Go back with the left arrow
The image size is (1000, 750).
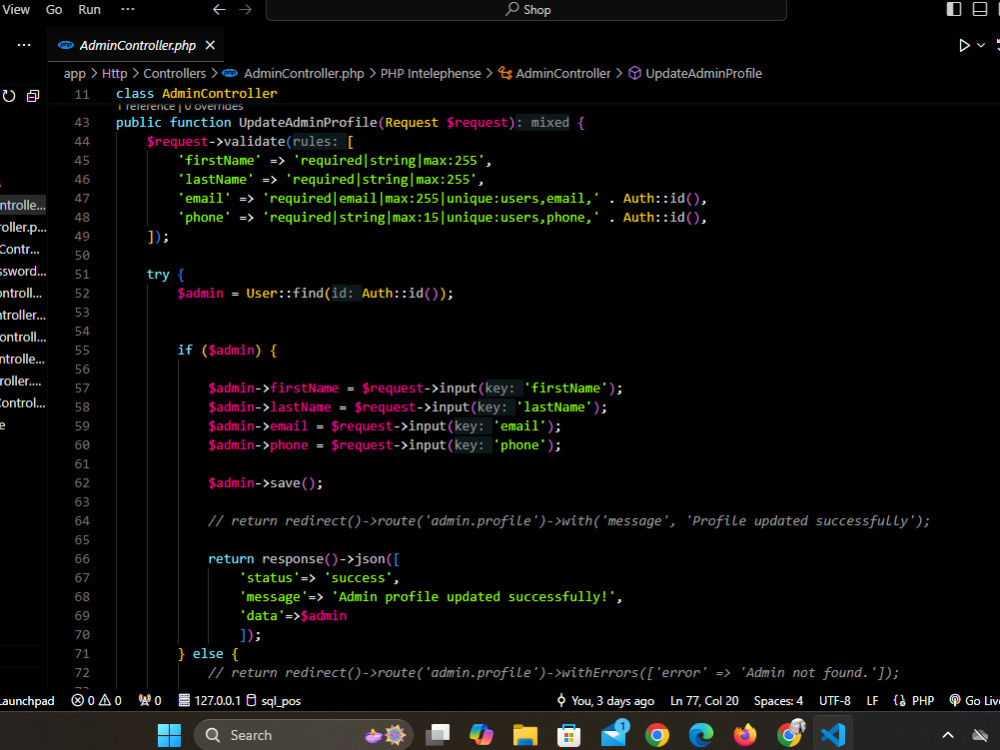(219, 10)
